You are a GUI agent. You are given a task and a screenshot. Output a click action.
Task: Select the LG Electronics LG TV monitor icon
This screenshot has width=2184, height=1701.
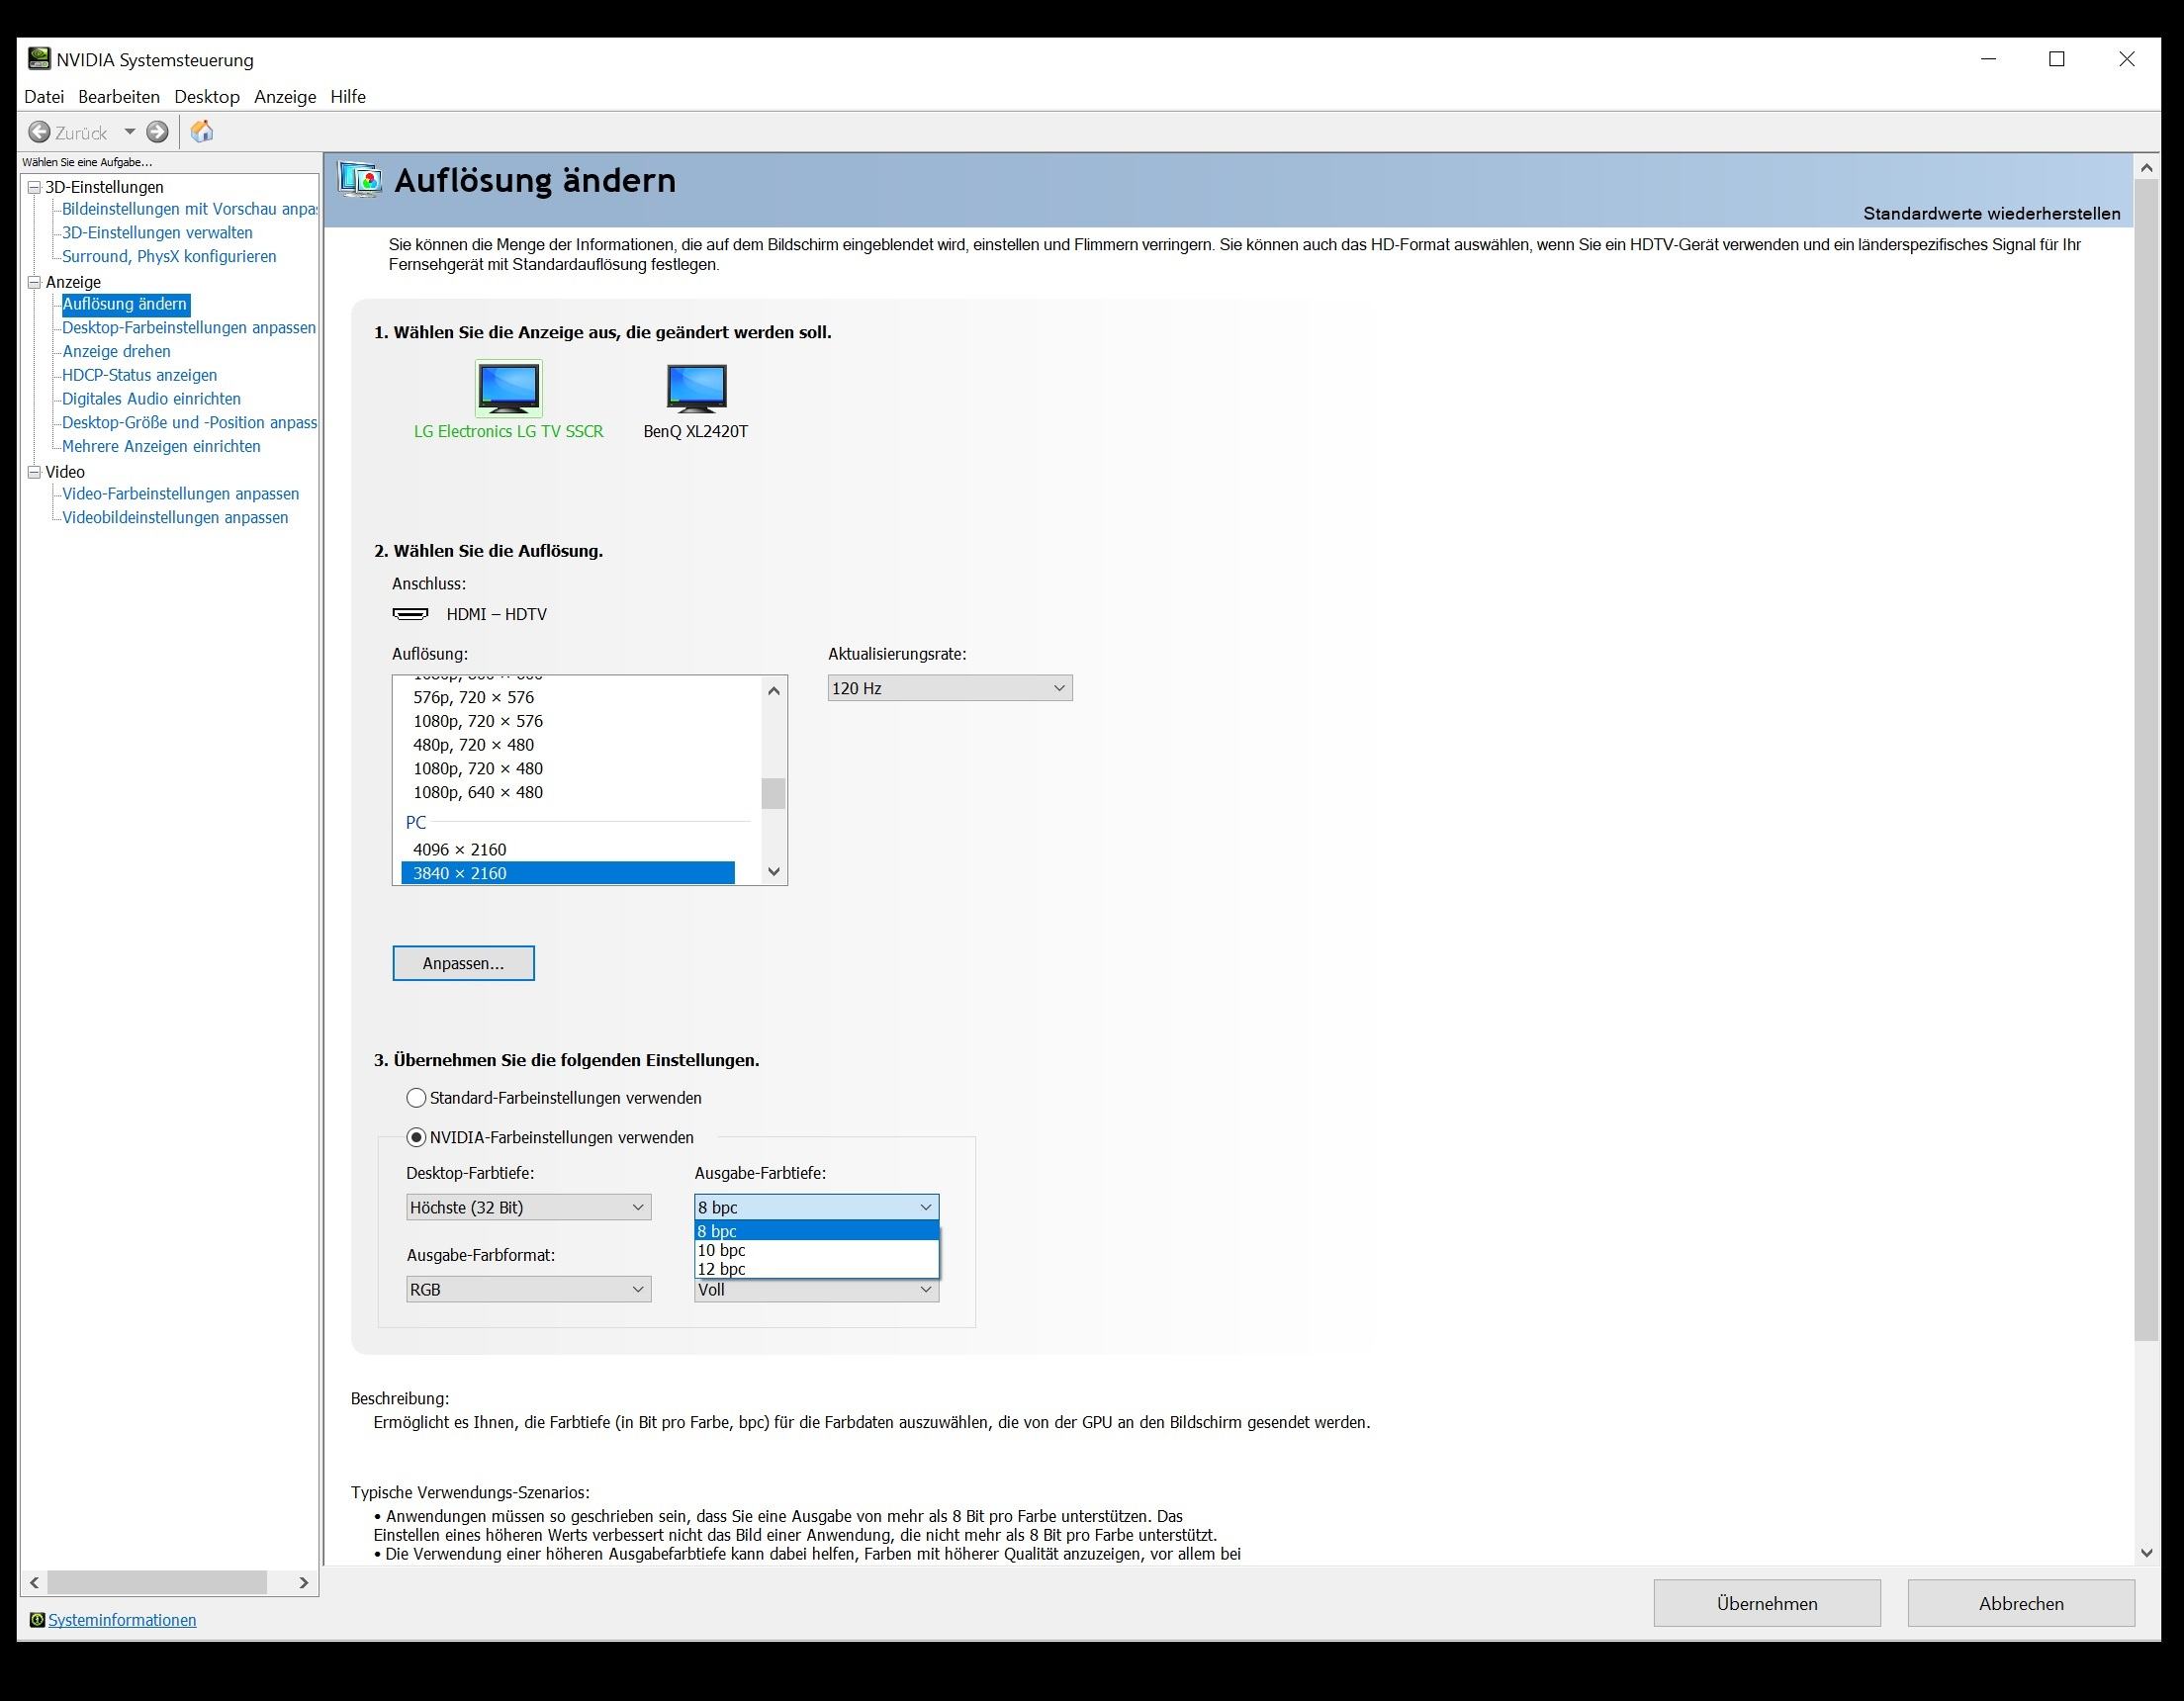(x=508, y=388)
